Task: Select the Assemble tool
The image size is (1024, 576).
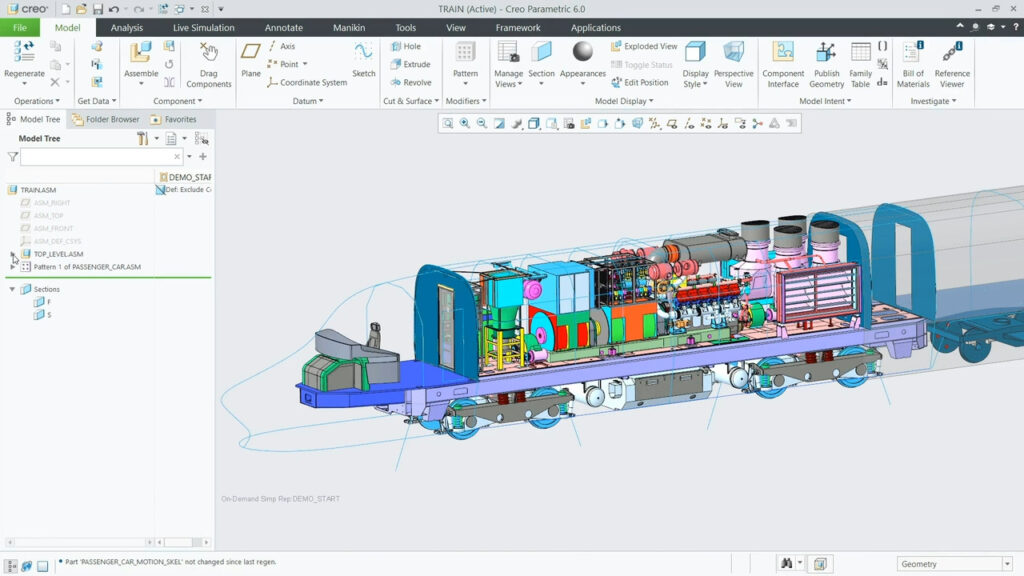Action: point(141,58)
